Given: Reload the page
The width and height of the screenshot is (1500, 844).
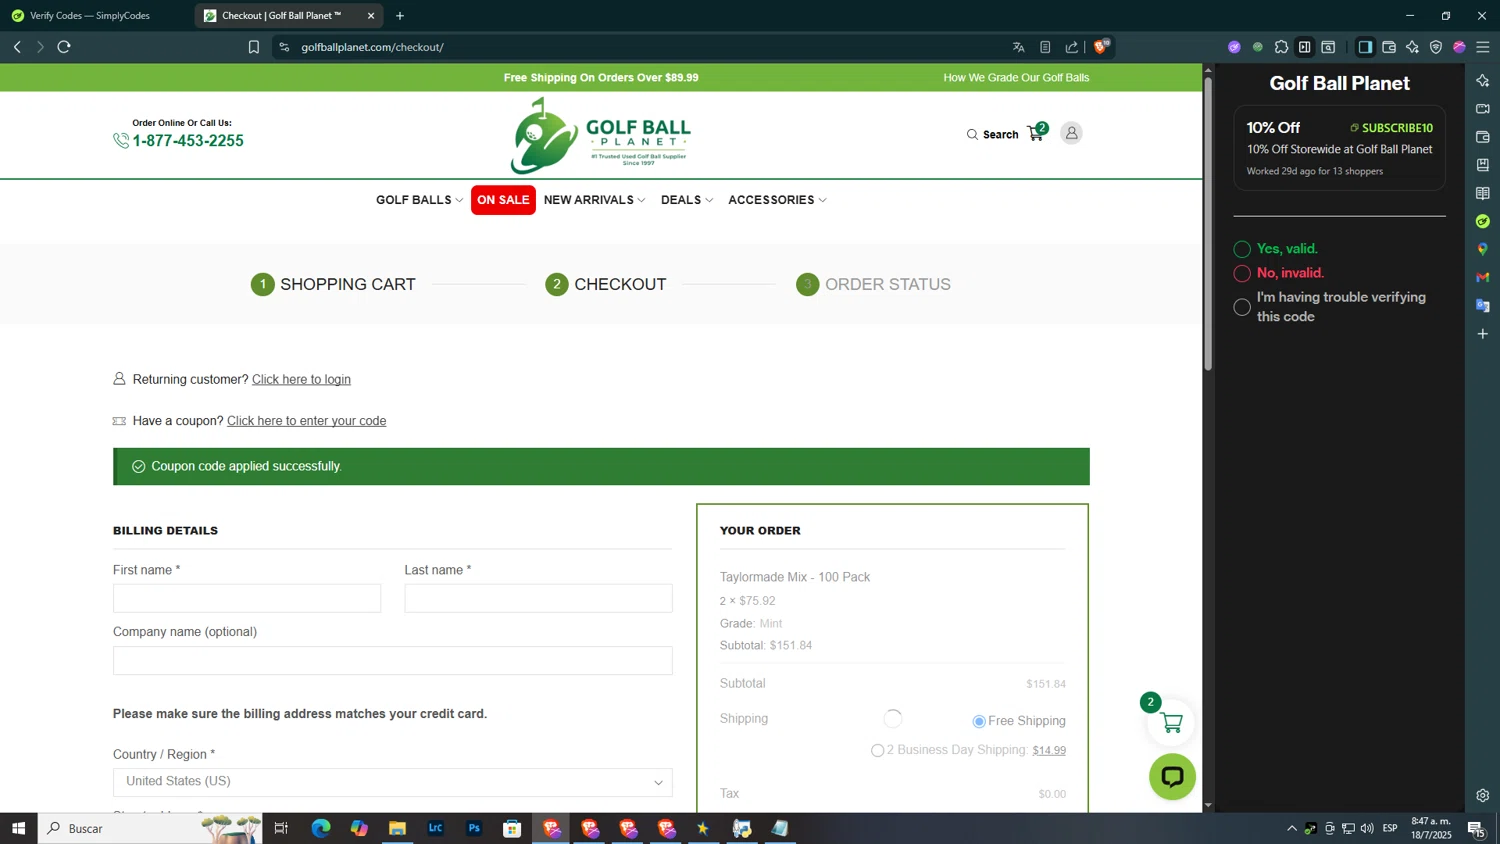Looking at the screenshot, I should [64, 47].
